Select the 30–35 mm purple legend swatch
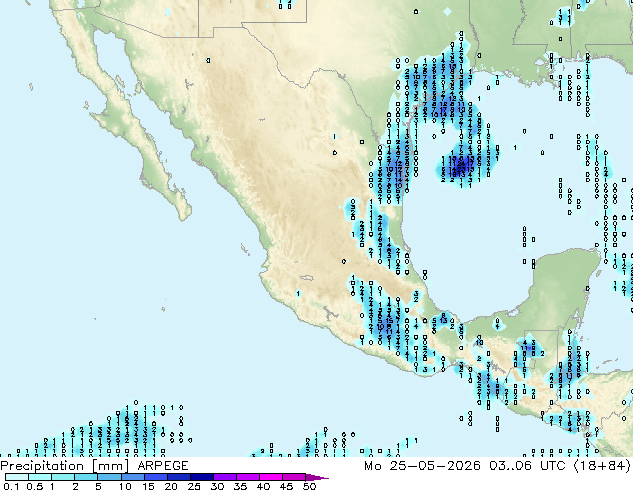The height and width of the screenshot is (490, 634). [225, 477]
